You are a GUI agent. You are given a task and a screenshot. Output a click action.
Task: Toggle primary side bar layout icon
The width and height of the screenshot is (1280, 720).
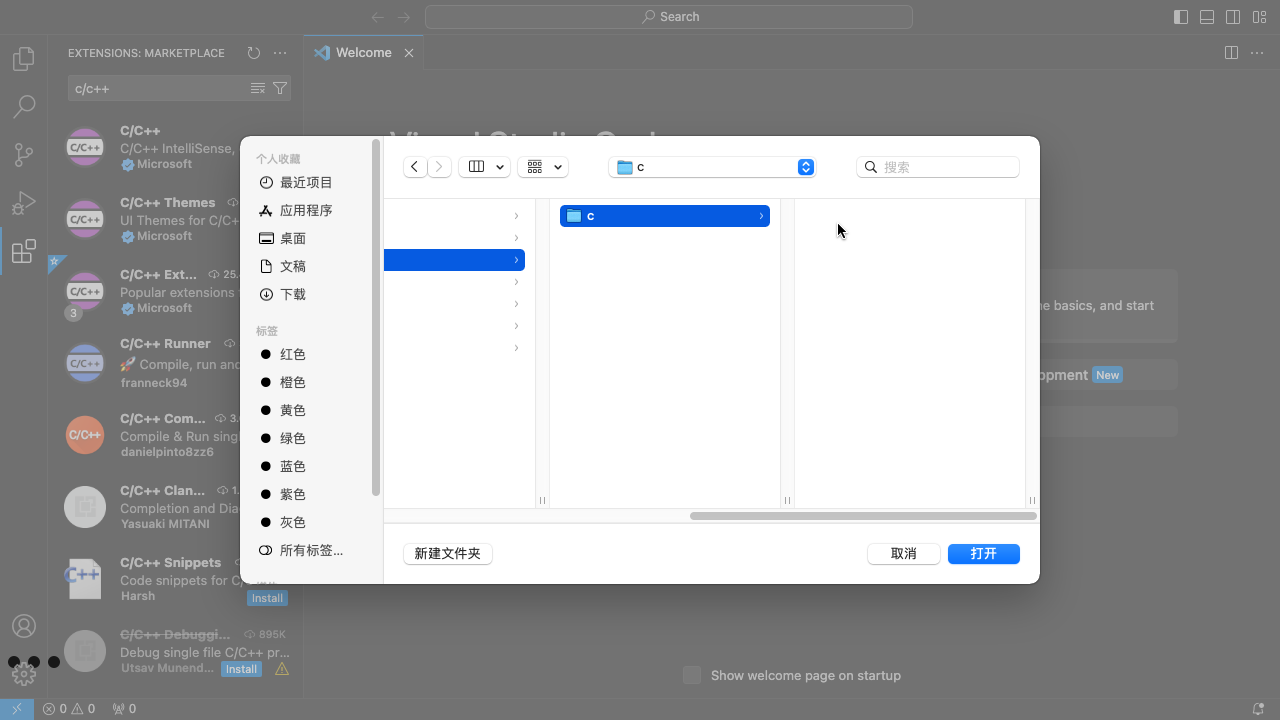(x=1181, y=17)
